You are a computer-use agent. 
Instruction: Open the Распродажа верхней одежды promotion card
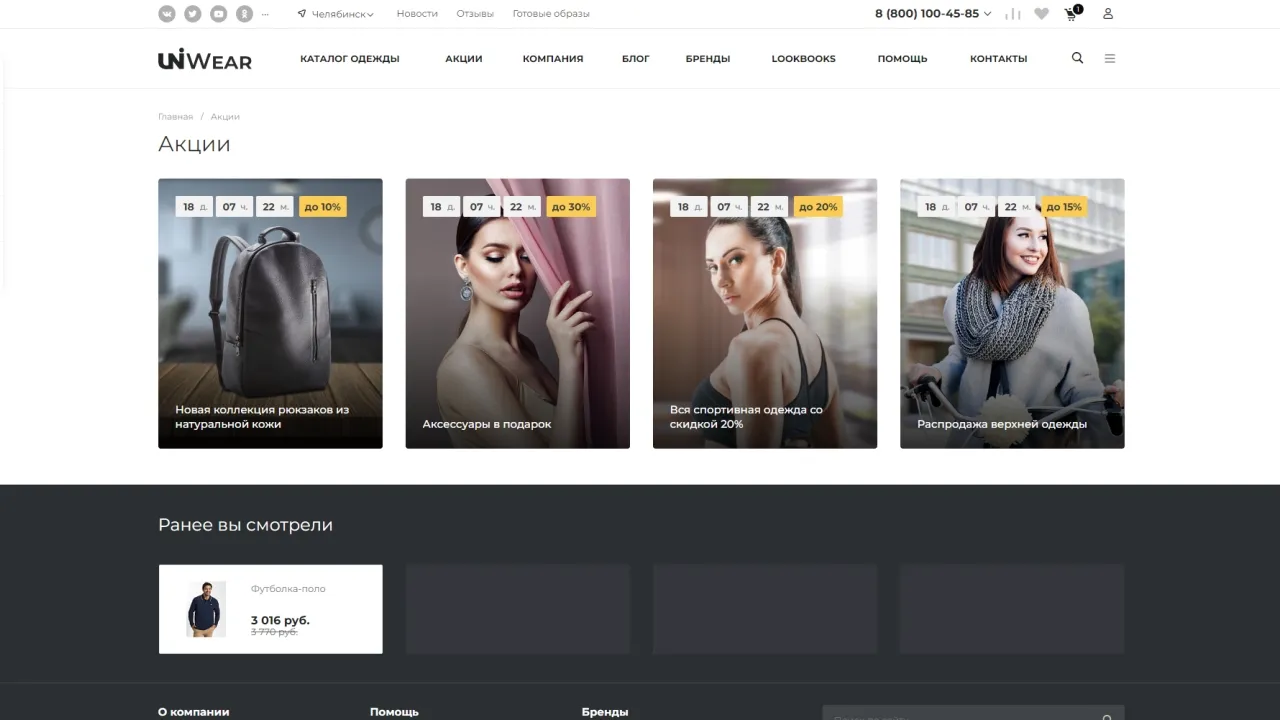[x=1012, y=313]
